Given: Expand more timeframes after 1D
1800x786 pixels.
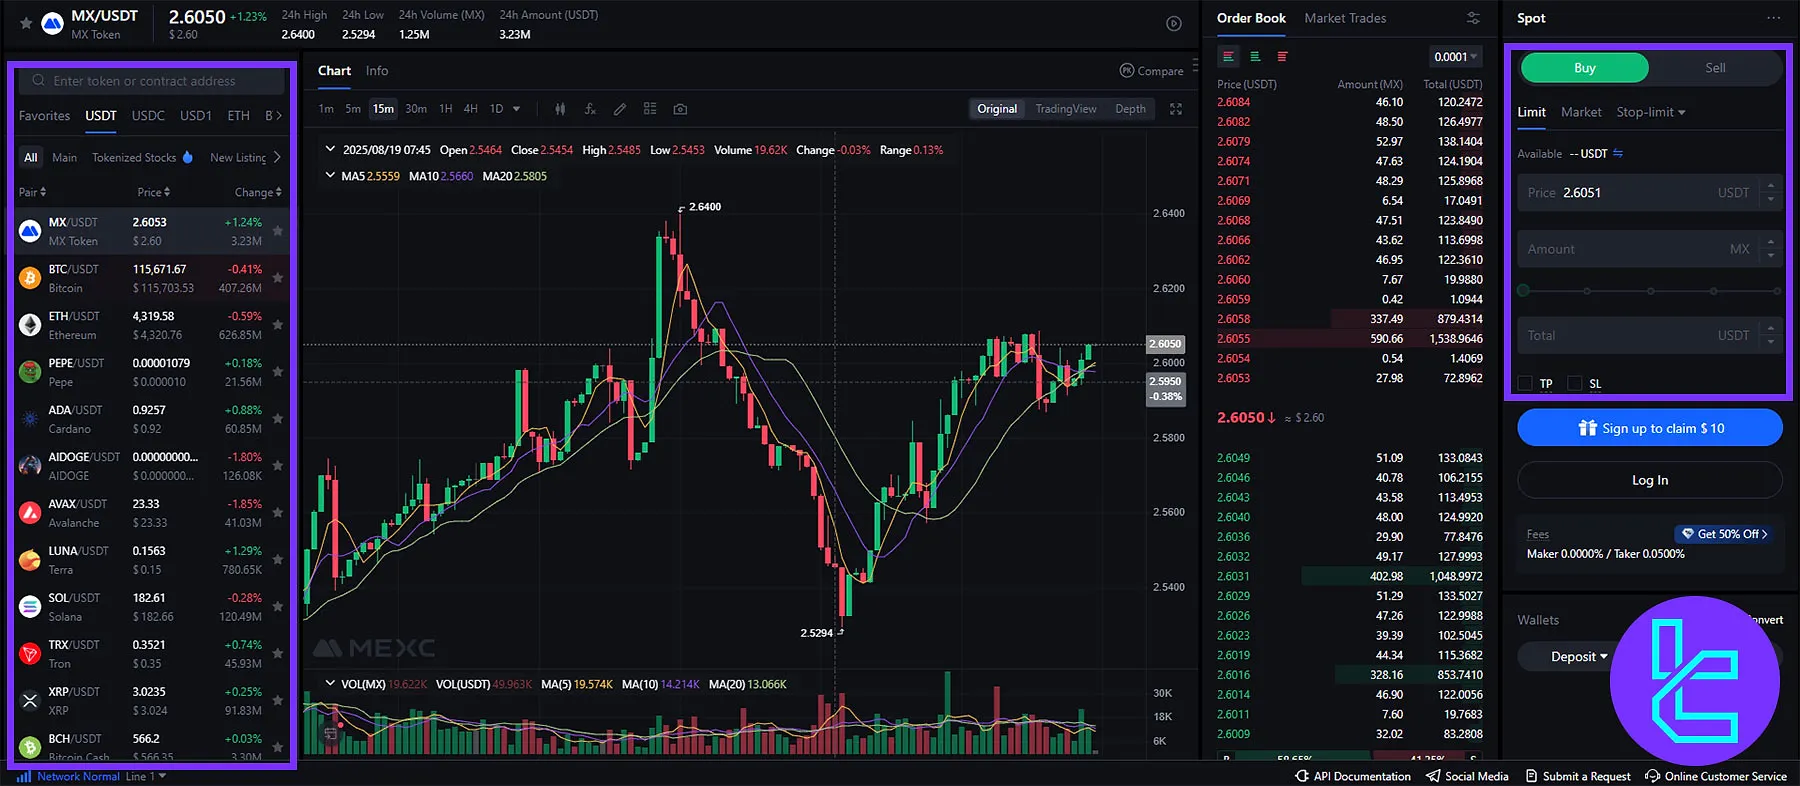Looking at the screenshot, I should 516,109.
